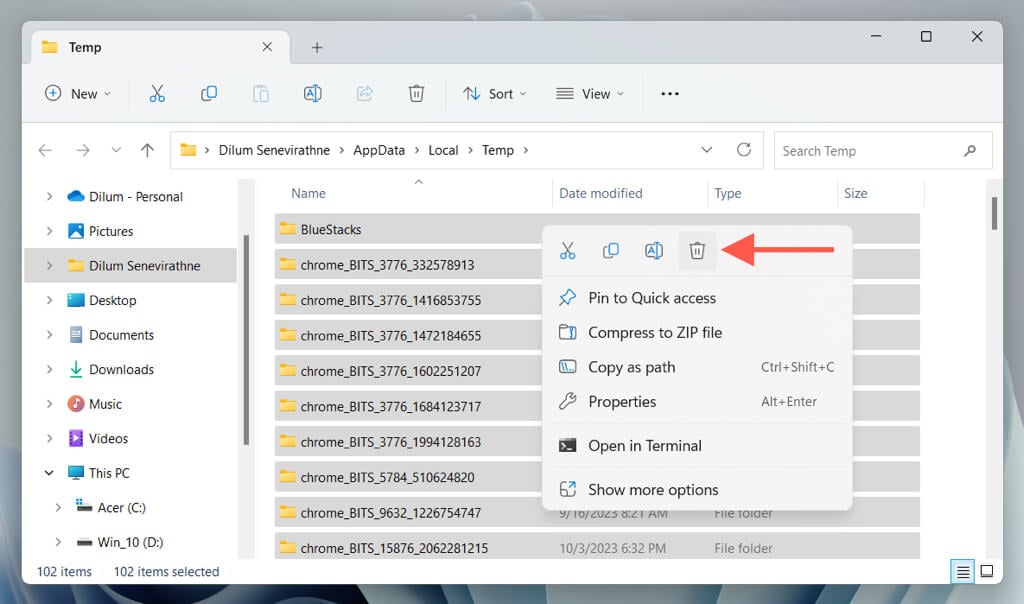
Task: Expand Dilum - Personal tree node
Action: [49, 197]
